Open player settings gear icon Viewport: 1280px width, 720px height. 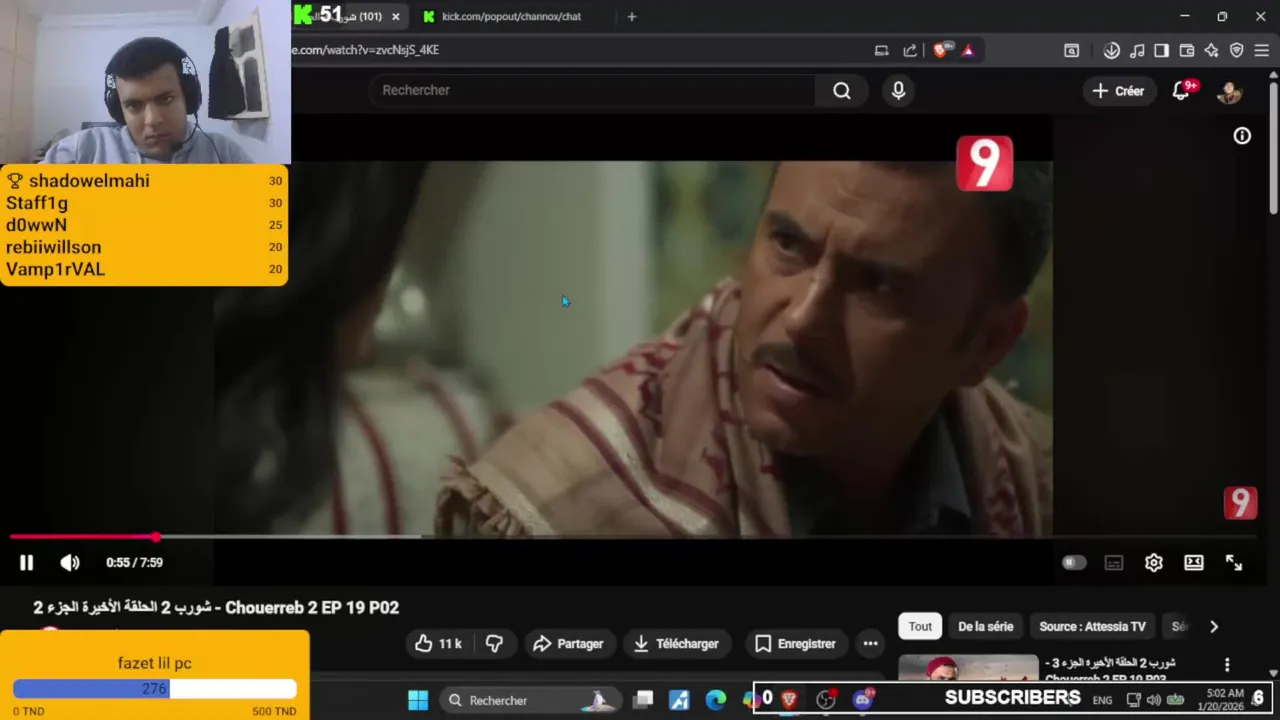(1154, 563)
